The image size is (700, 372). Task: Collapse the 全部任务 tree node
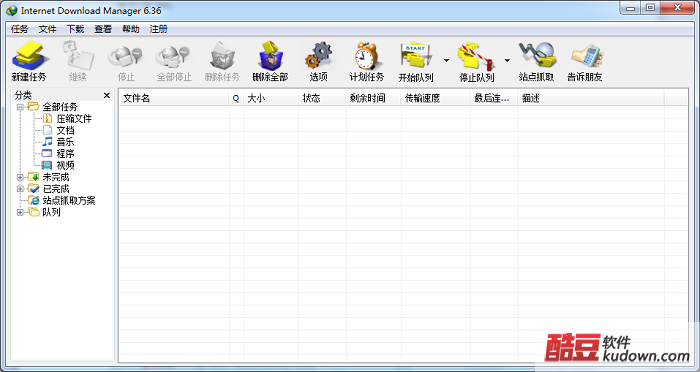coord(20,107)
